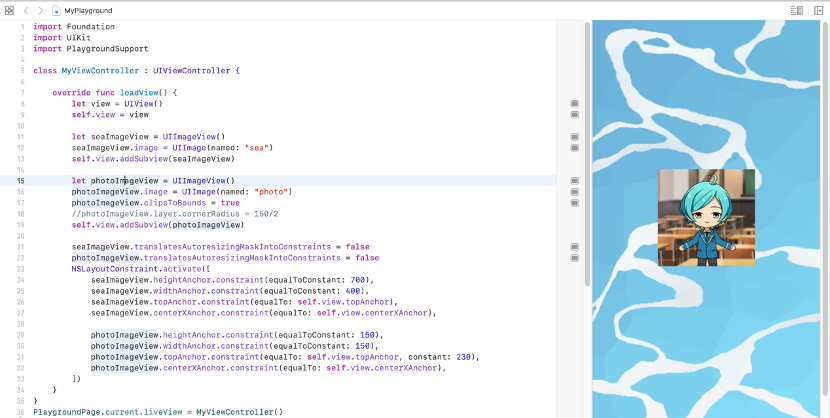Click the commented cornerRadius line 18
This screenshot has height=418, width=830.
(x=175, y=214)
